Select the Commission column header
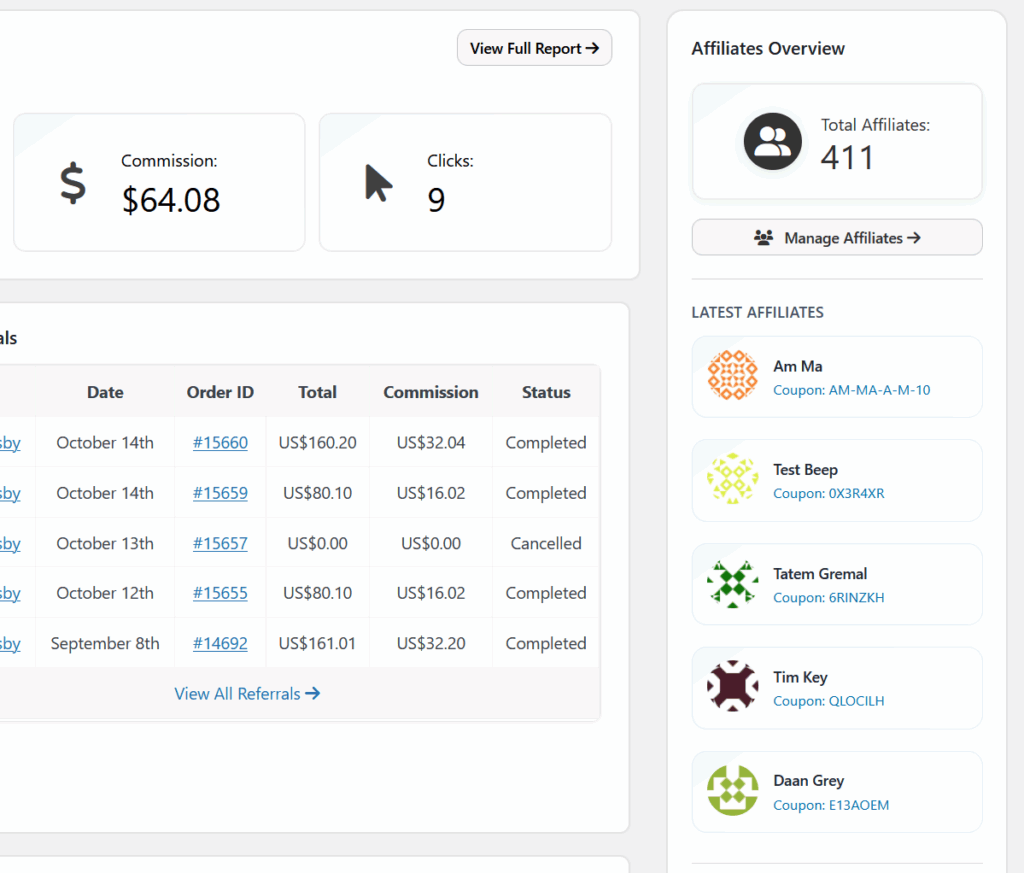The height and width of the screenshot is (873, 1024). tap(431, 393)
